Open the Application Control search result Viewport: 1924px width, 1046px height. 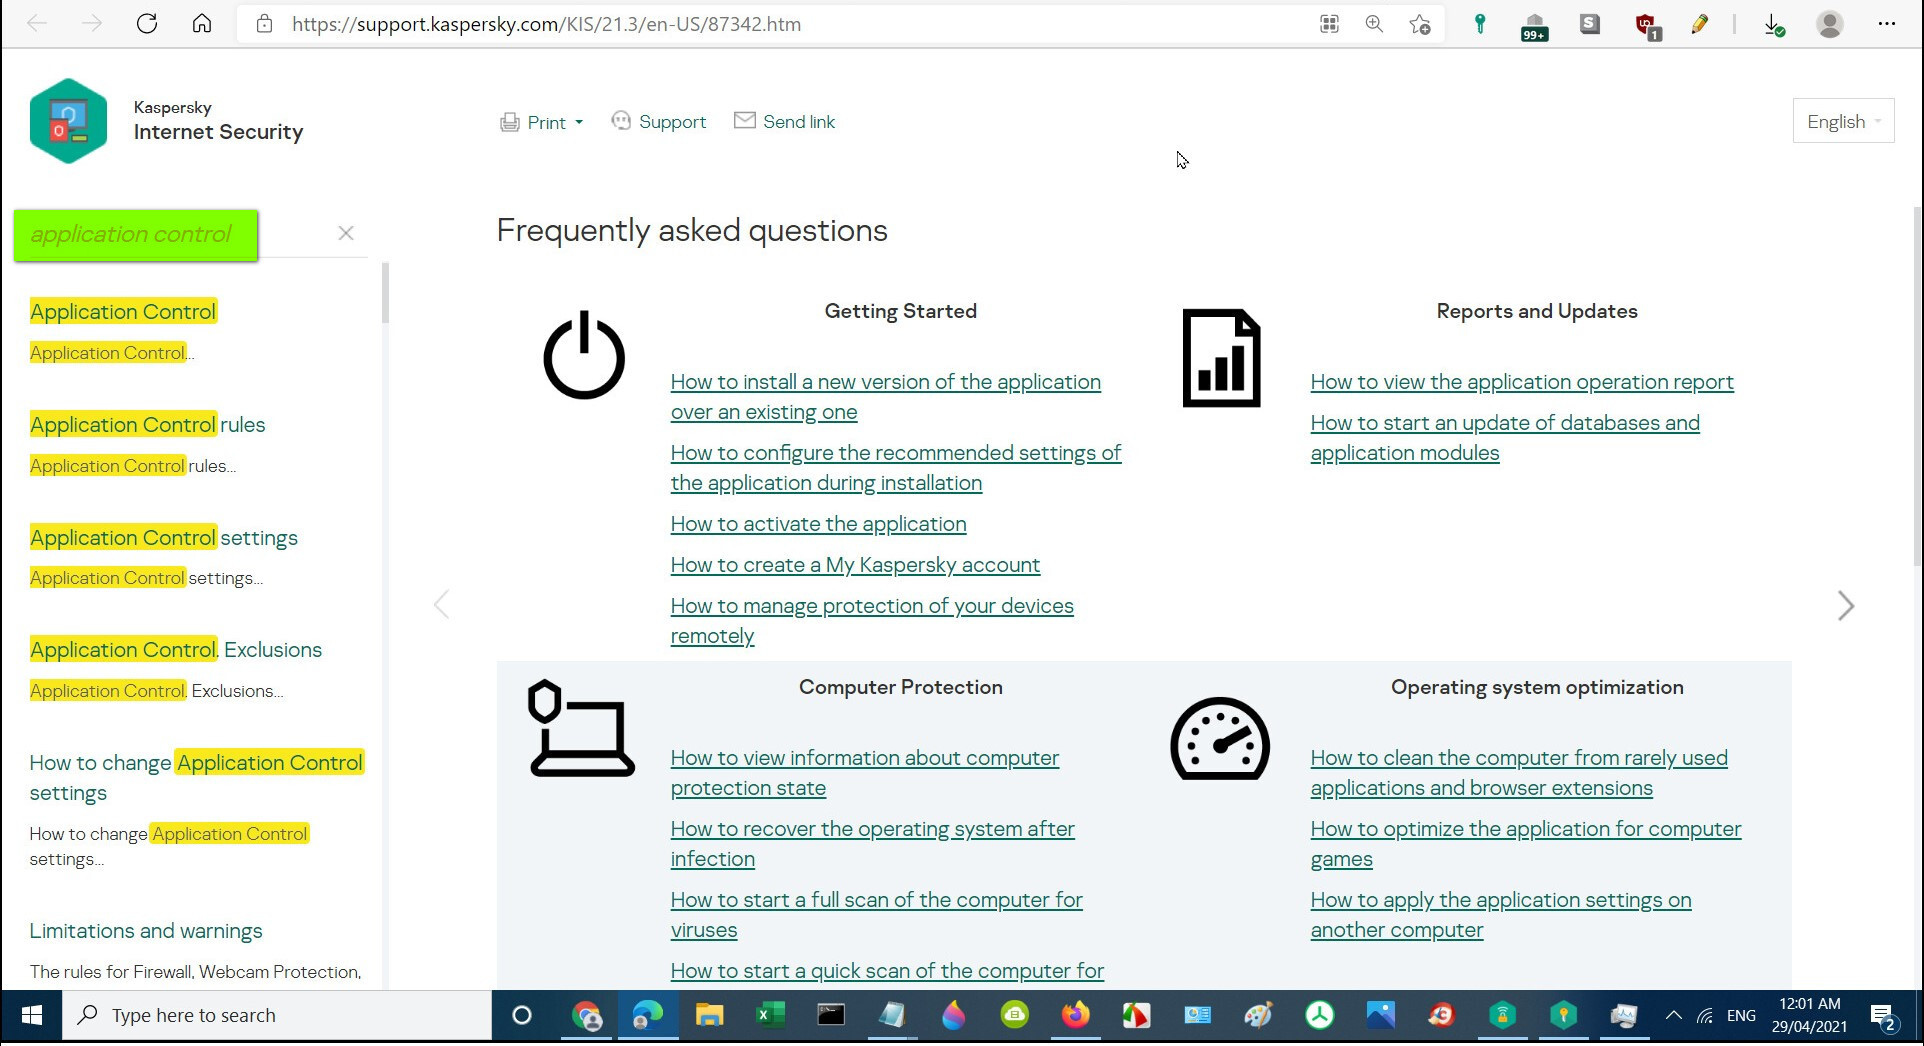pyautogui.click(x=123, y=312)
